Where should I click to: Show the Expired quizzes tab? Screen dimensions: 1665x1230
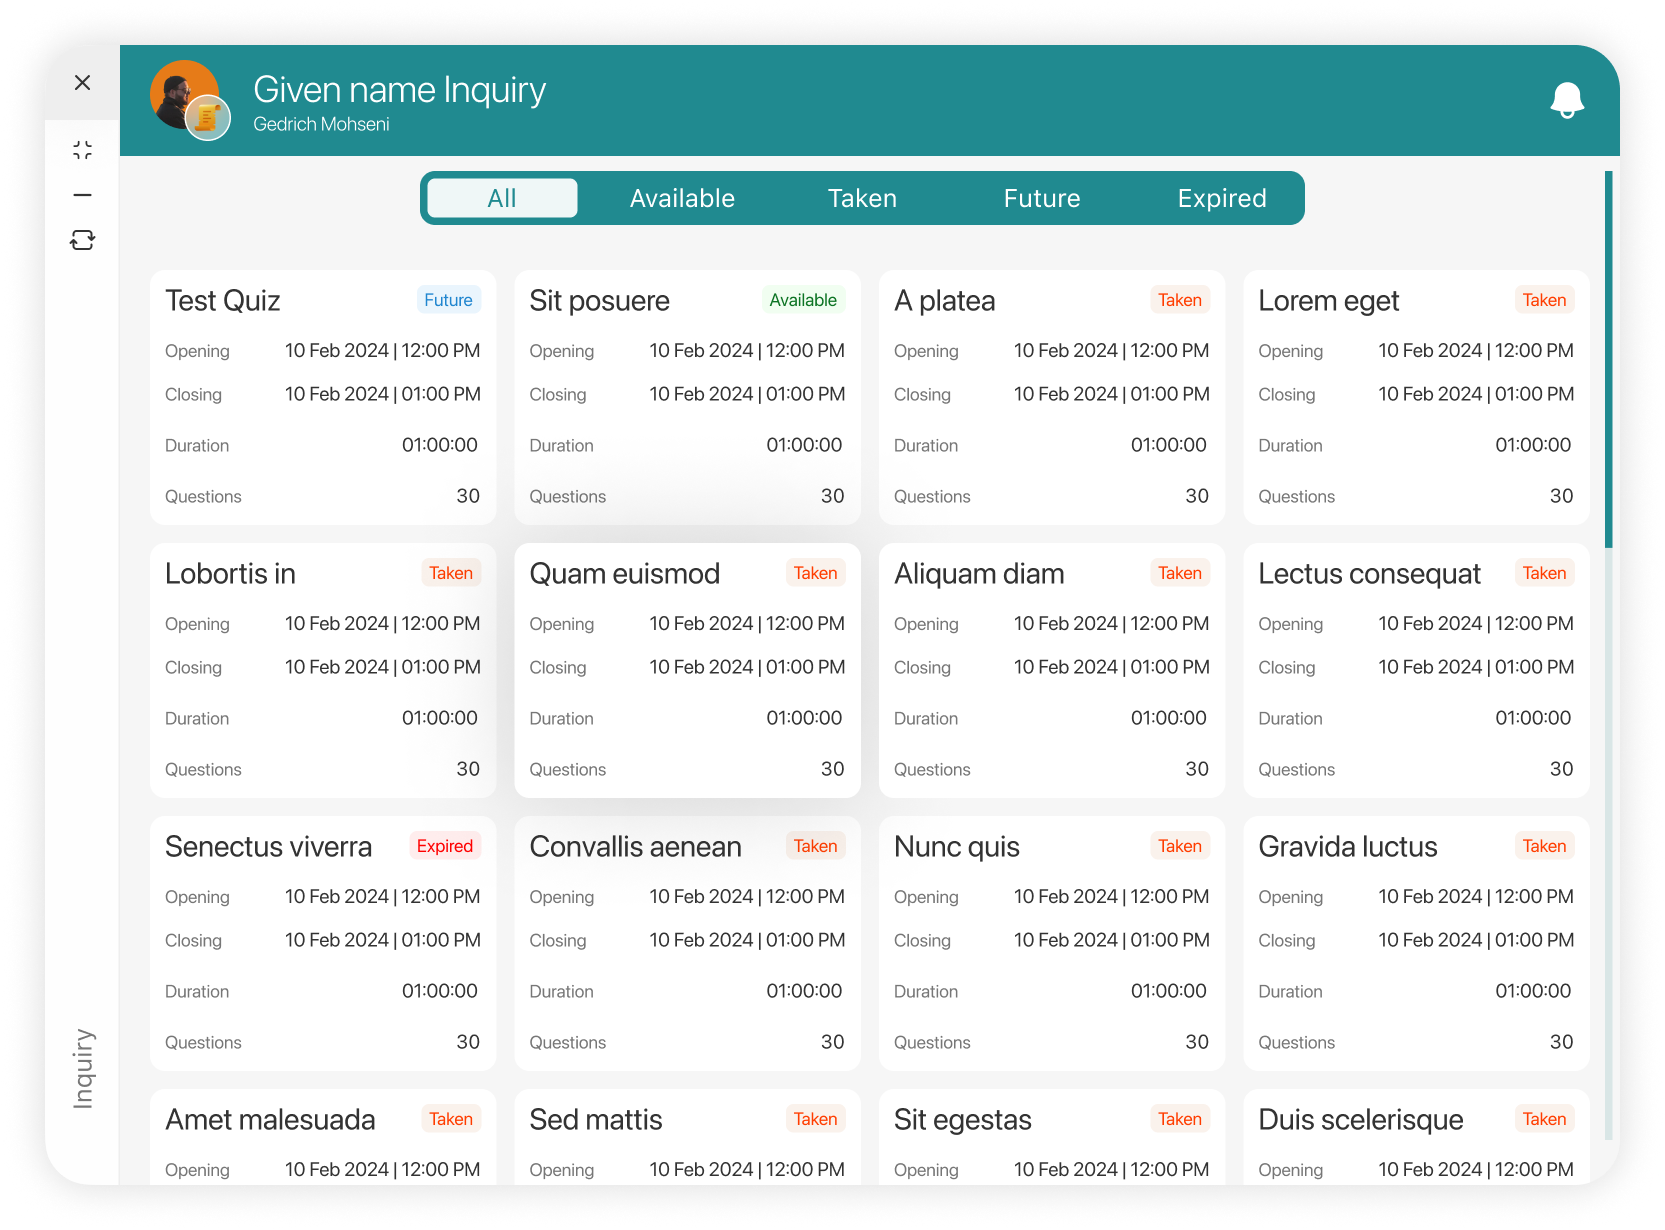click(1222, 198)
